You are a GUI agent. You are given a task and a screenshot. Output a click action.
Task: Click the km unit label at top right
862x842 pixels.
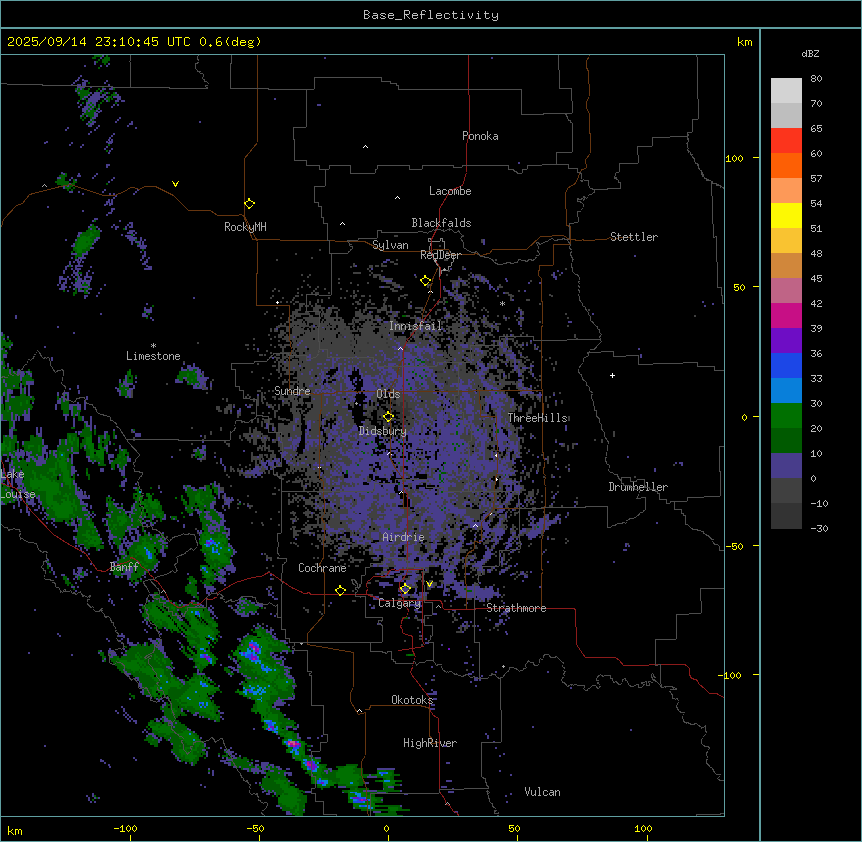(744, 42)
